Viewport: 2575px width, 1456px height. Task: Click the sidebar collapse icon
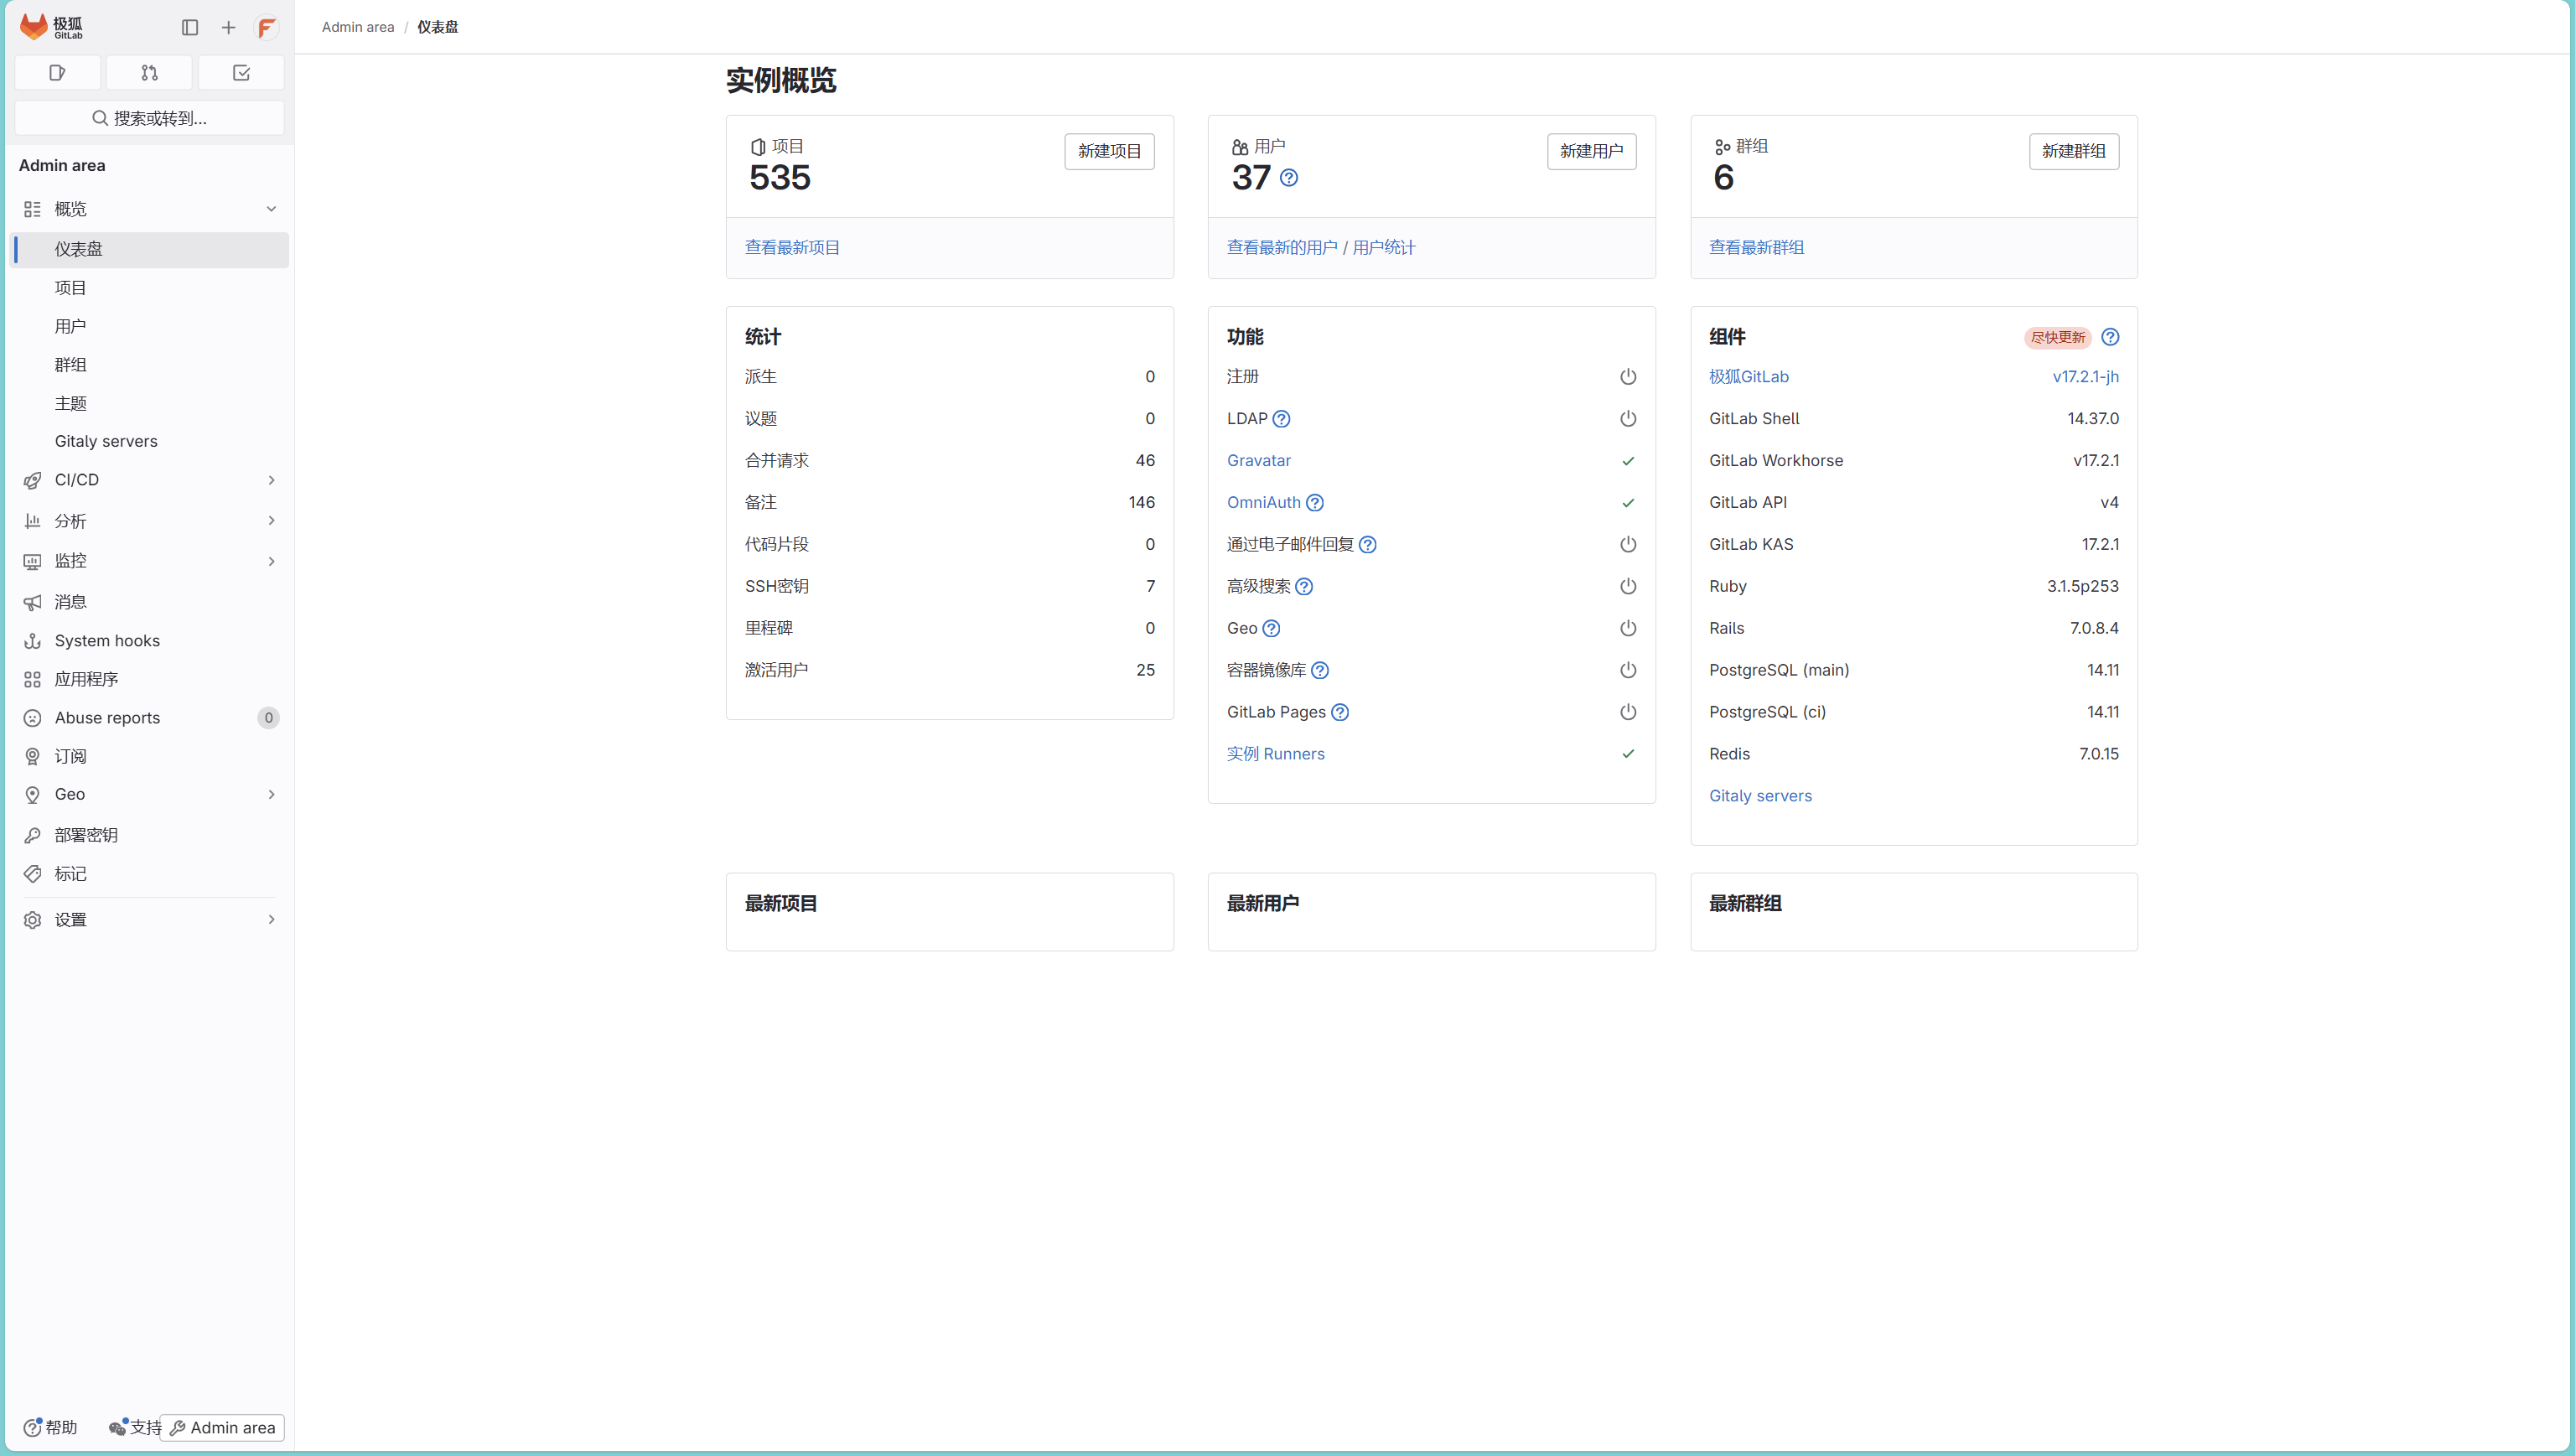click(190, 27)
